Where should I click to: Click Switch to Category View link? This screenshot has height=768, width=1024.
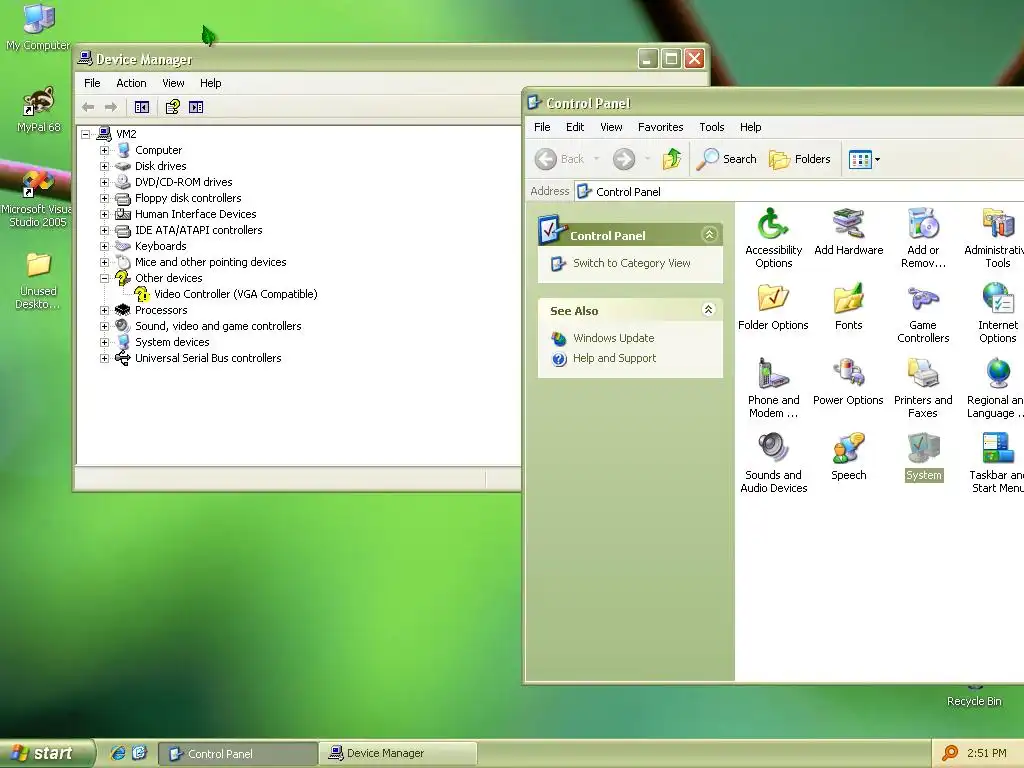coord(631,263)
